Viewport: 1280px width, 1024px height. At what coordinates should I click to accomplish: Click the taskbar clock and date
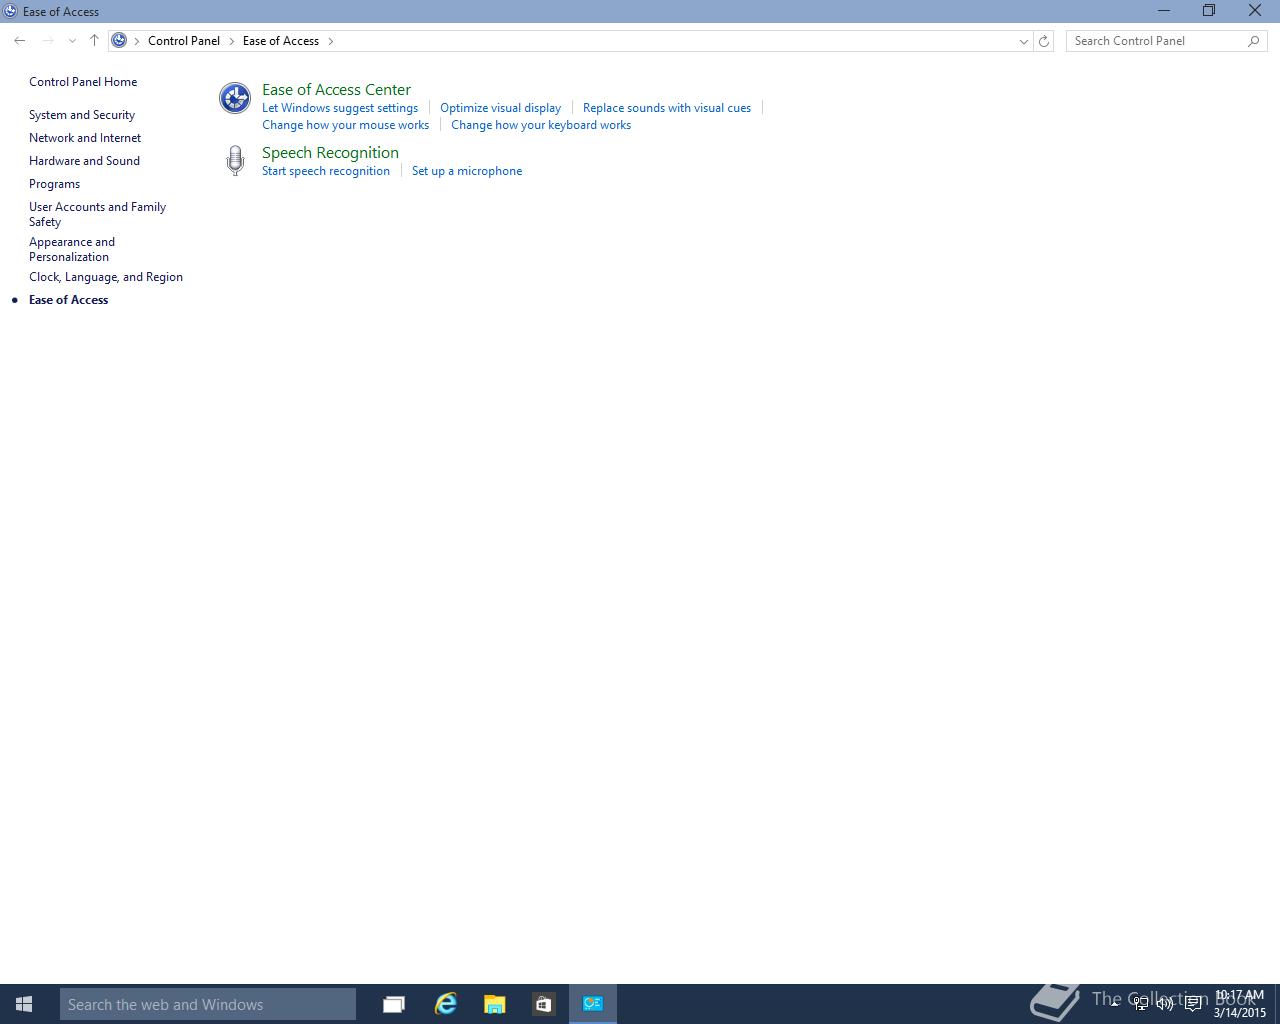pyautogui.click(x=1240, y=1004)
